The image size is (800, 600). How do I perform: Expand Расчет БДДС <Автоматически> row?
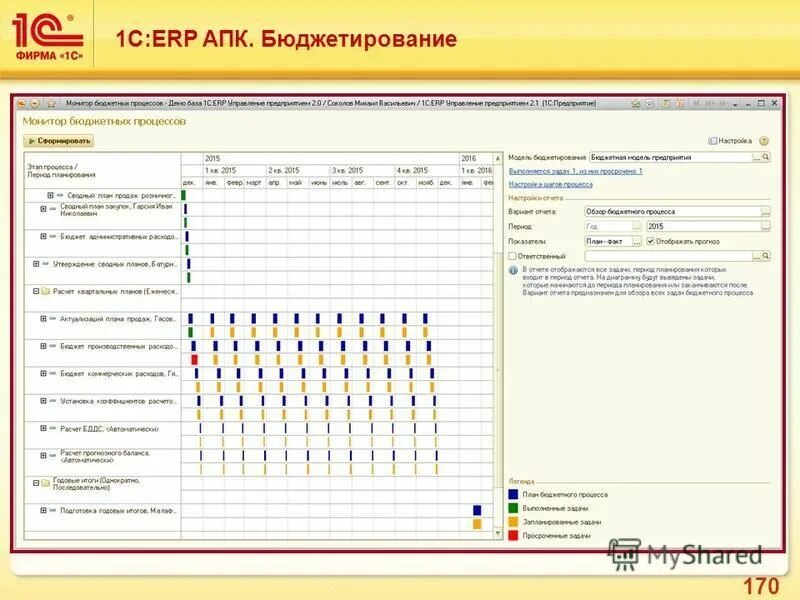point(43,429)
